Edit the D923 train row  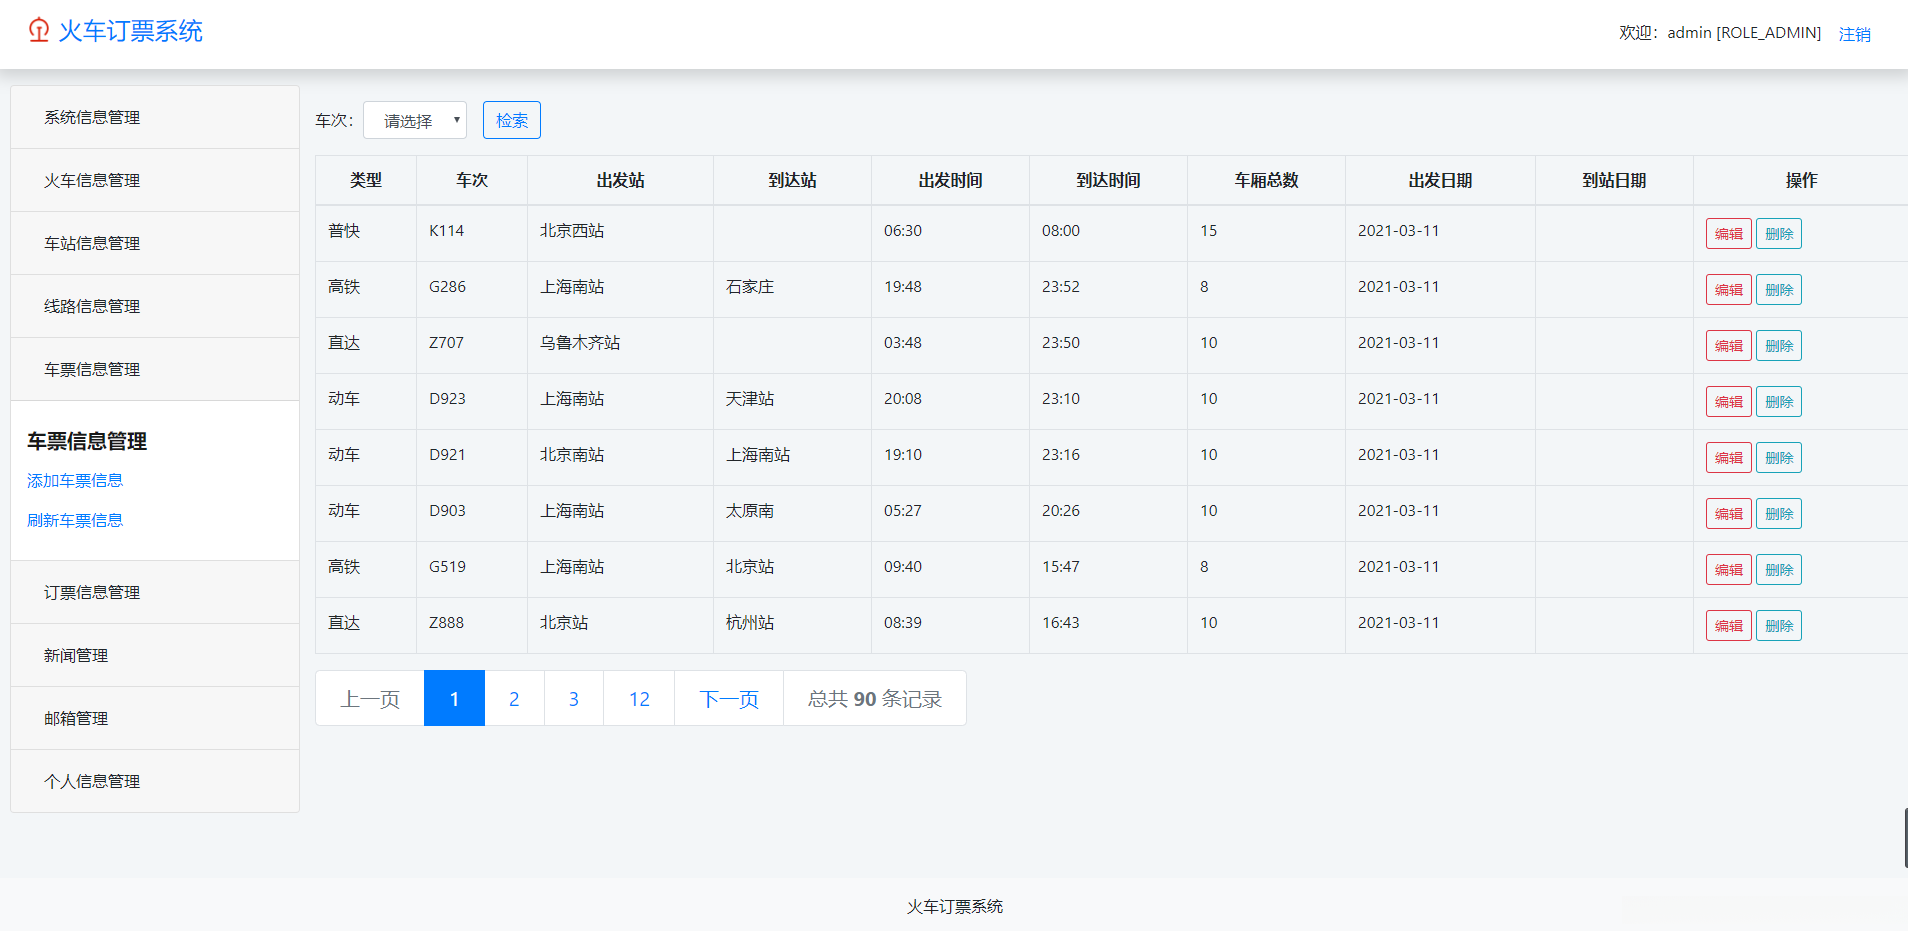pyautogui.click(x=1728, y=402)
